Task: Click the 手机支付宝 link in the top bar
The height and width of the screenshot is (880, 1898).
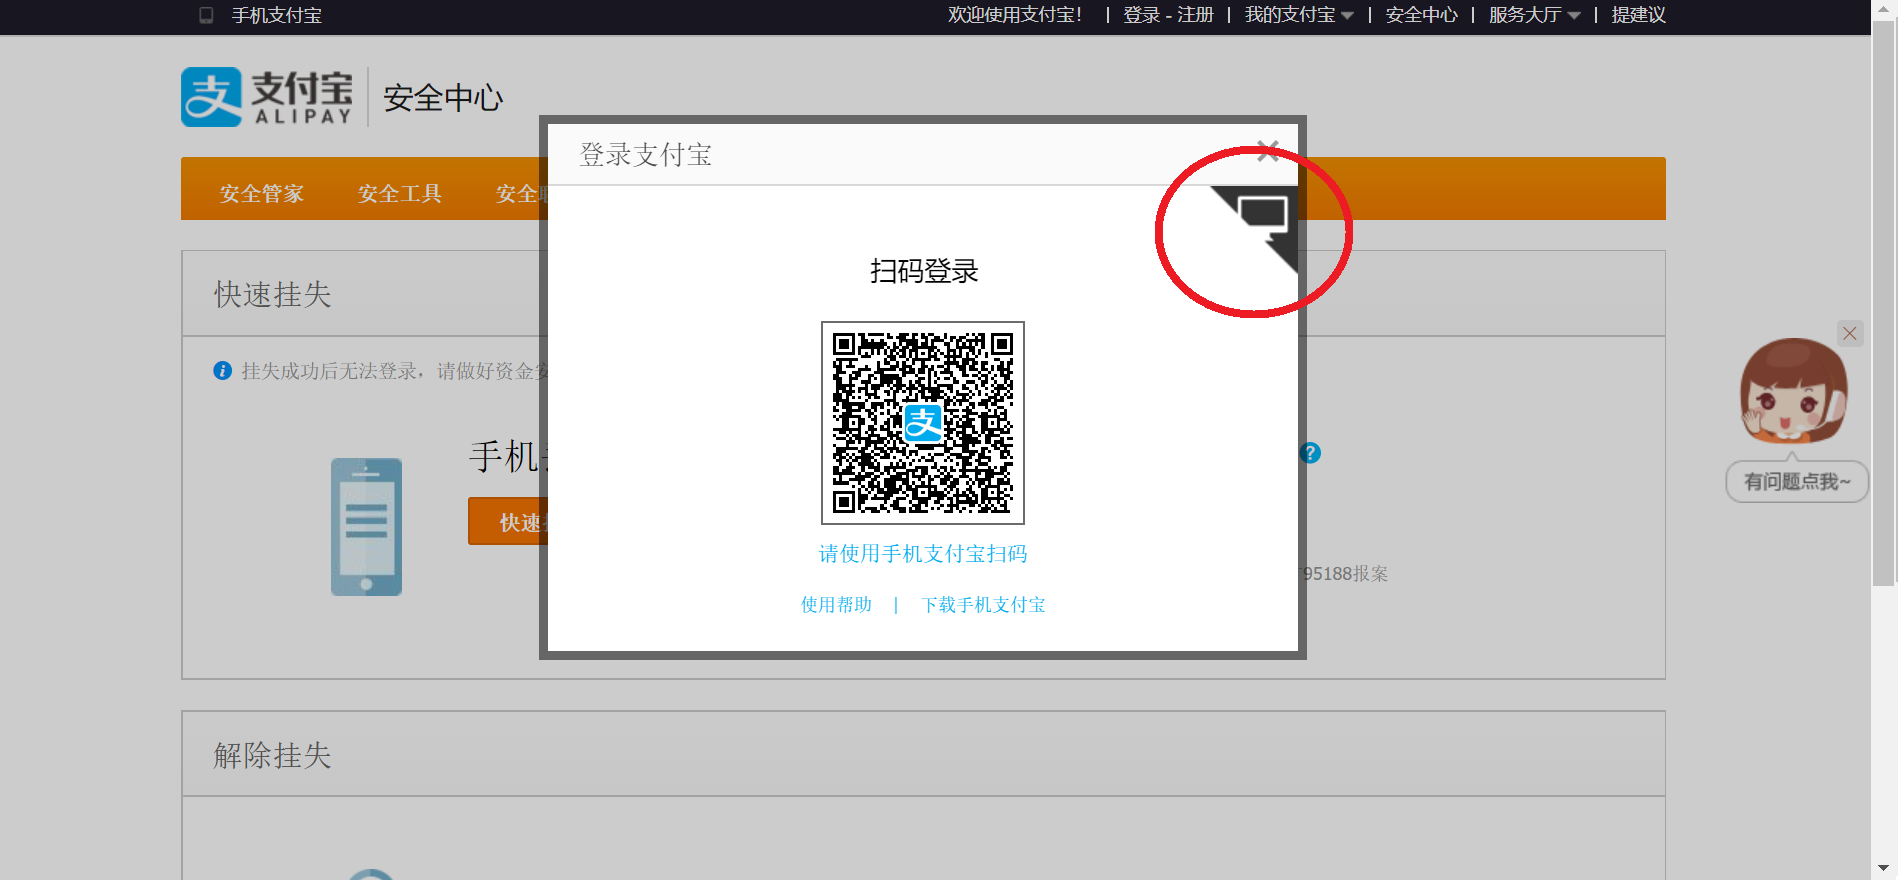Action: 277,15
